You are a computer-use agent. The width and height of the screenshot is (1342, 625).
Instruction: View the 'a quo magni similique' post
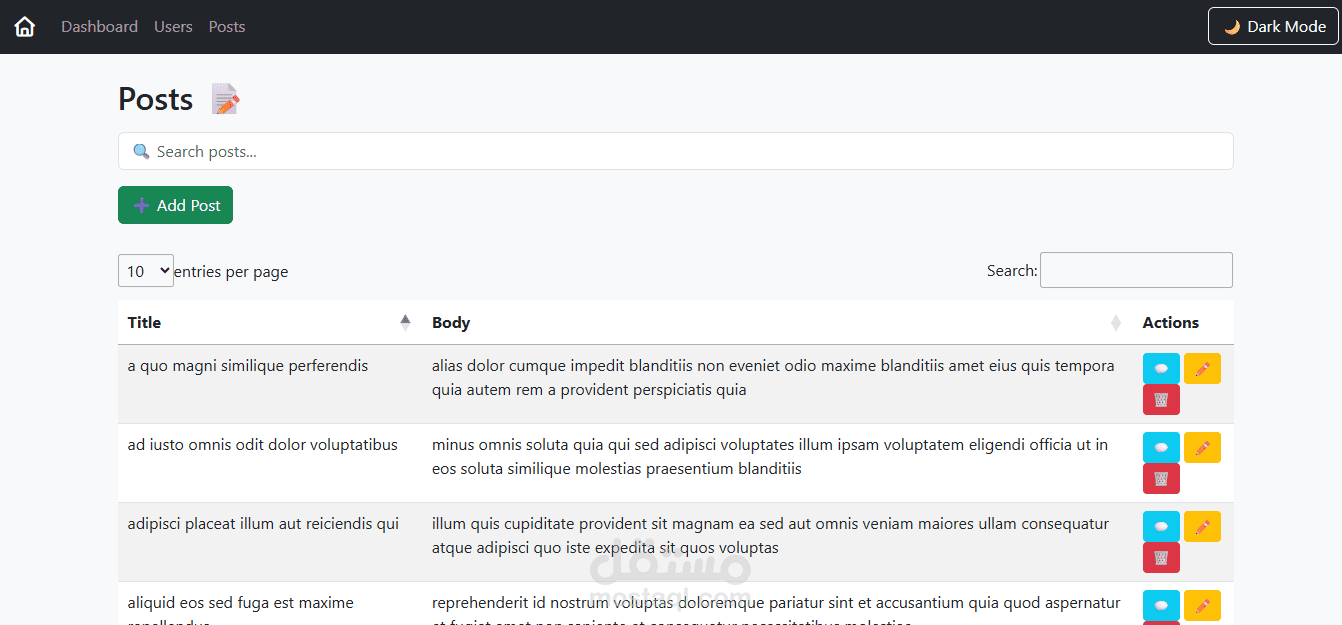[x=1161, y=369]
